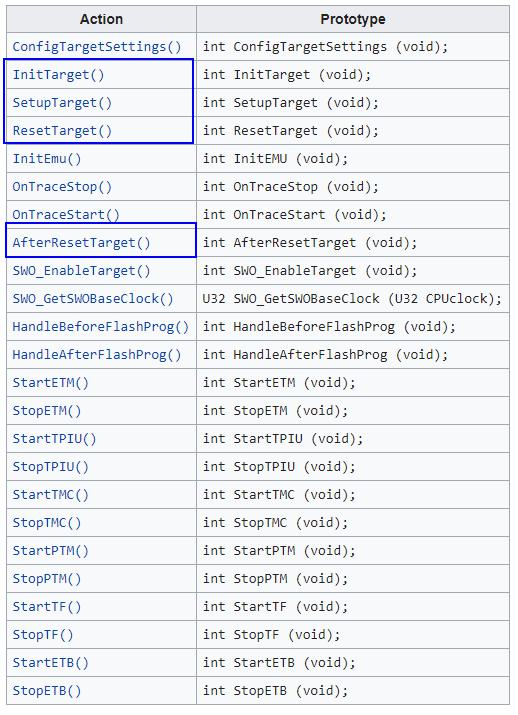This screenshot has width=518, height=715.
Task: Click the StopETB() link
Action: [47, 691]
